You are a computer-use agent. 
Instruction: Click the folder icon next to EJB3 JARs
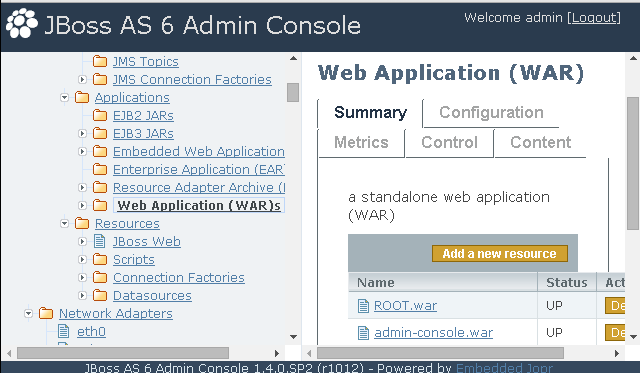(x=100, y=133)
